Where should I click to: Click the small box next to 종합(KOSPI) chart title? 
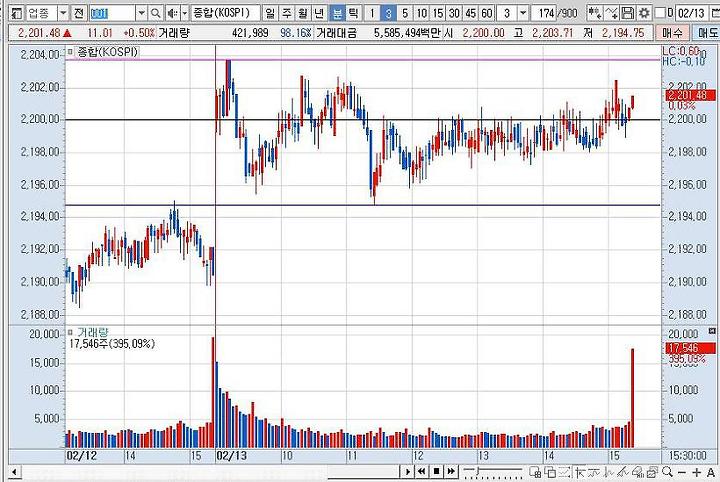click(x=70, y=51)
